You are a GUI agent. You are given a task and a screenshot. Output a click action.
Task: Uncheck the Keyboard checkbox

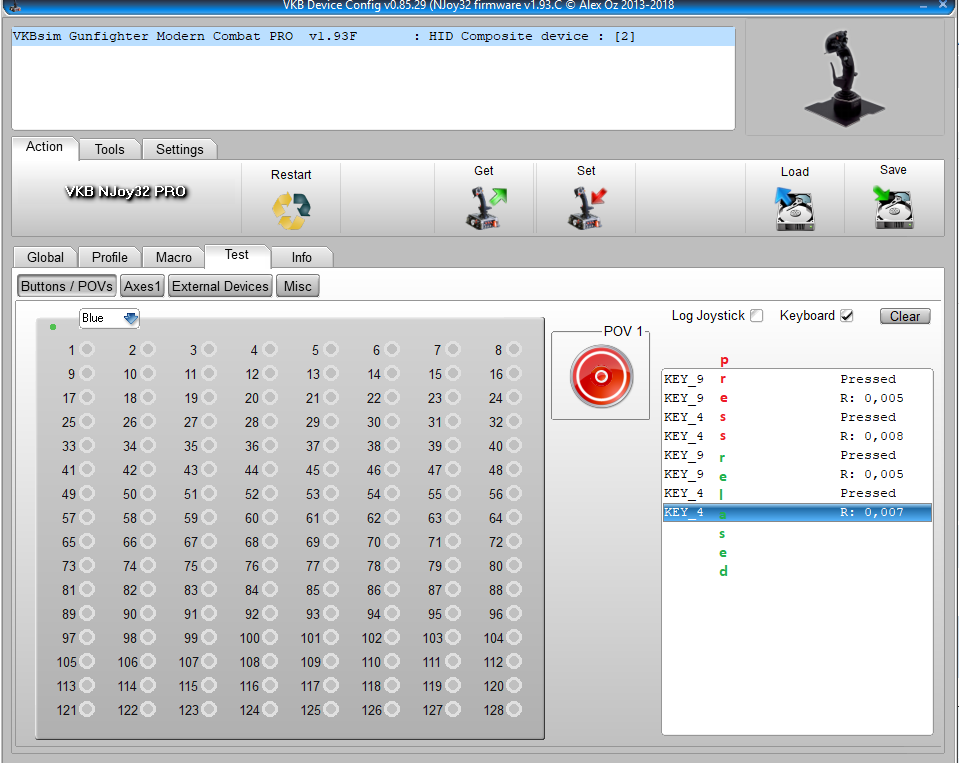pyautogui.click(x=847, y=316)
